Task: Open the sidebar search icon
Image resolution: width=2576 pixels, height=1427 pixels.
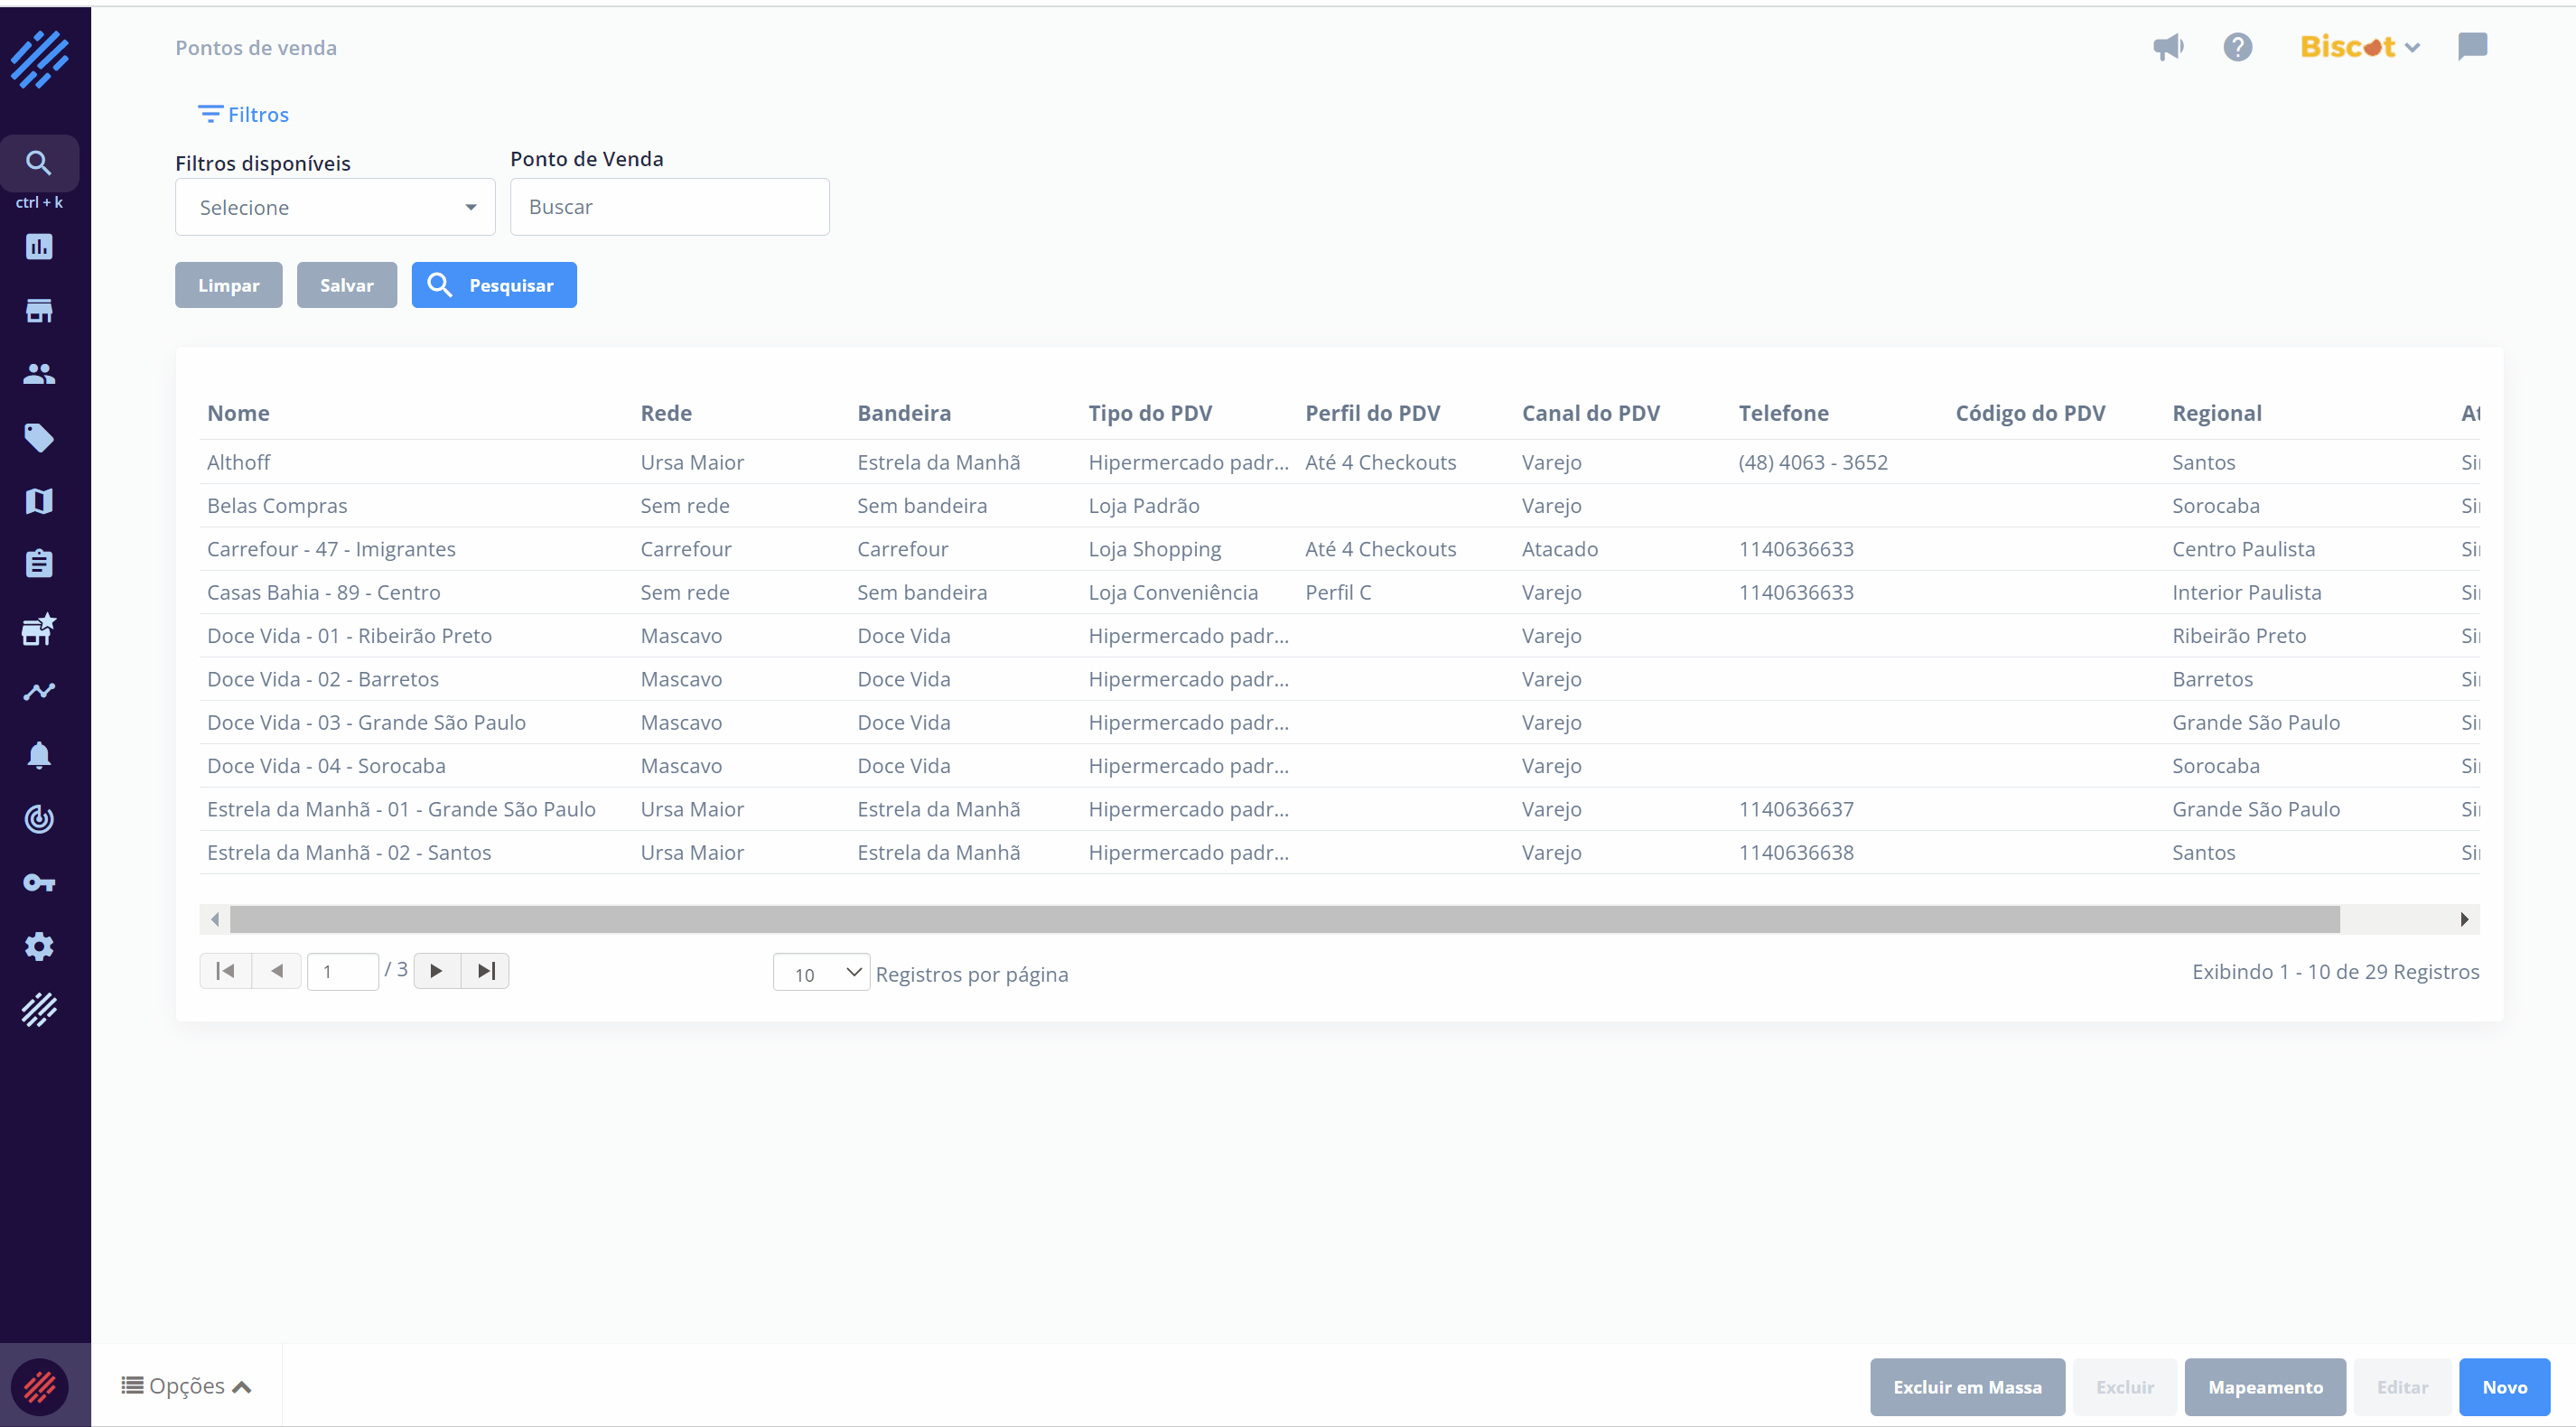Action: [39, 163]
